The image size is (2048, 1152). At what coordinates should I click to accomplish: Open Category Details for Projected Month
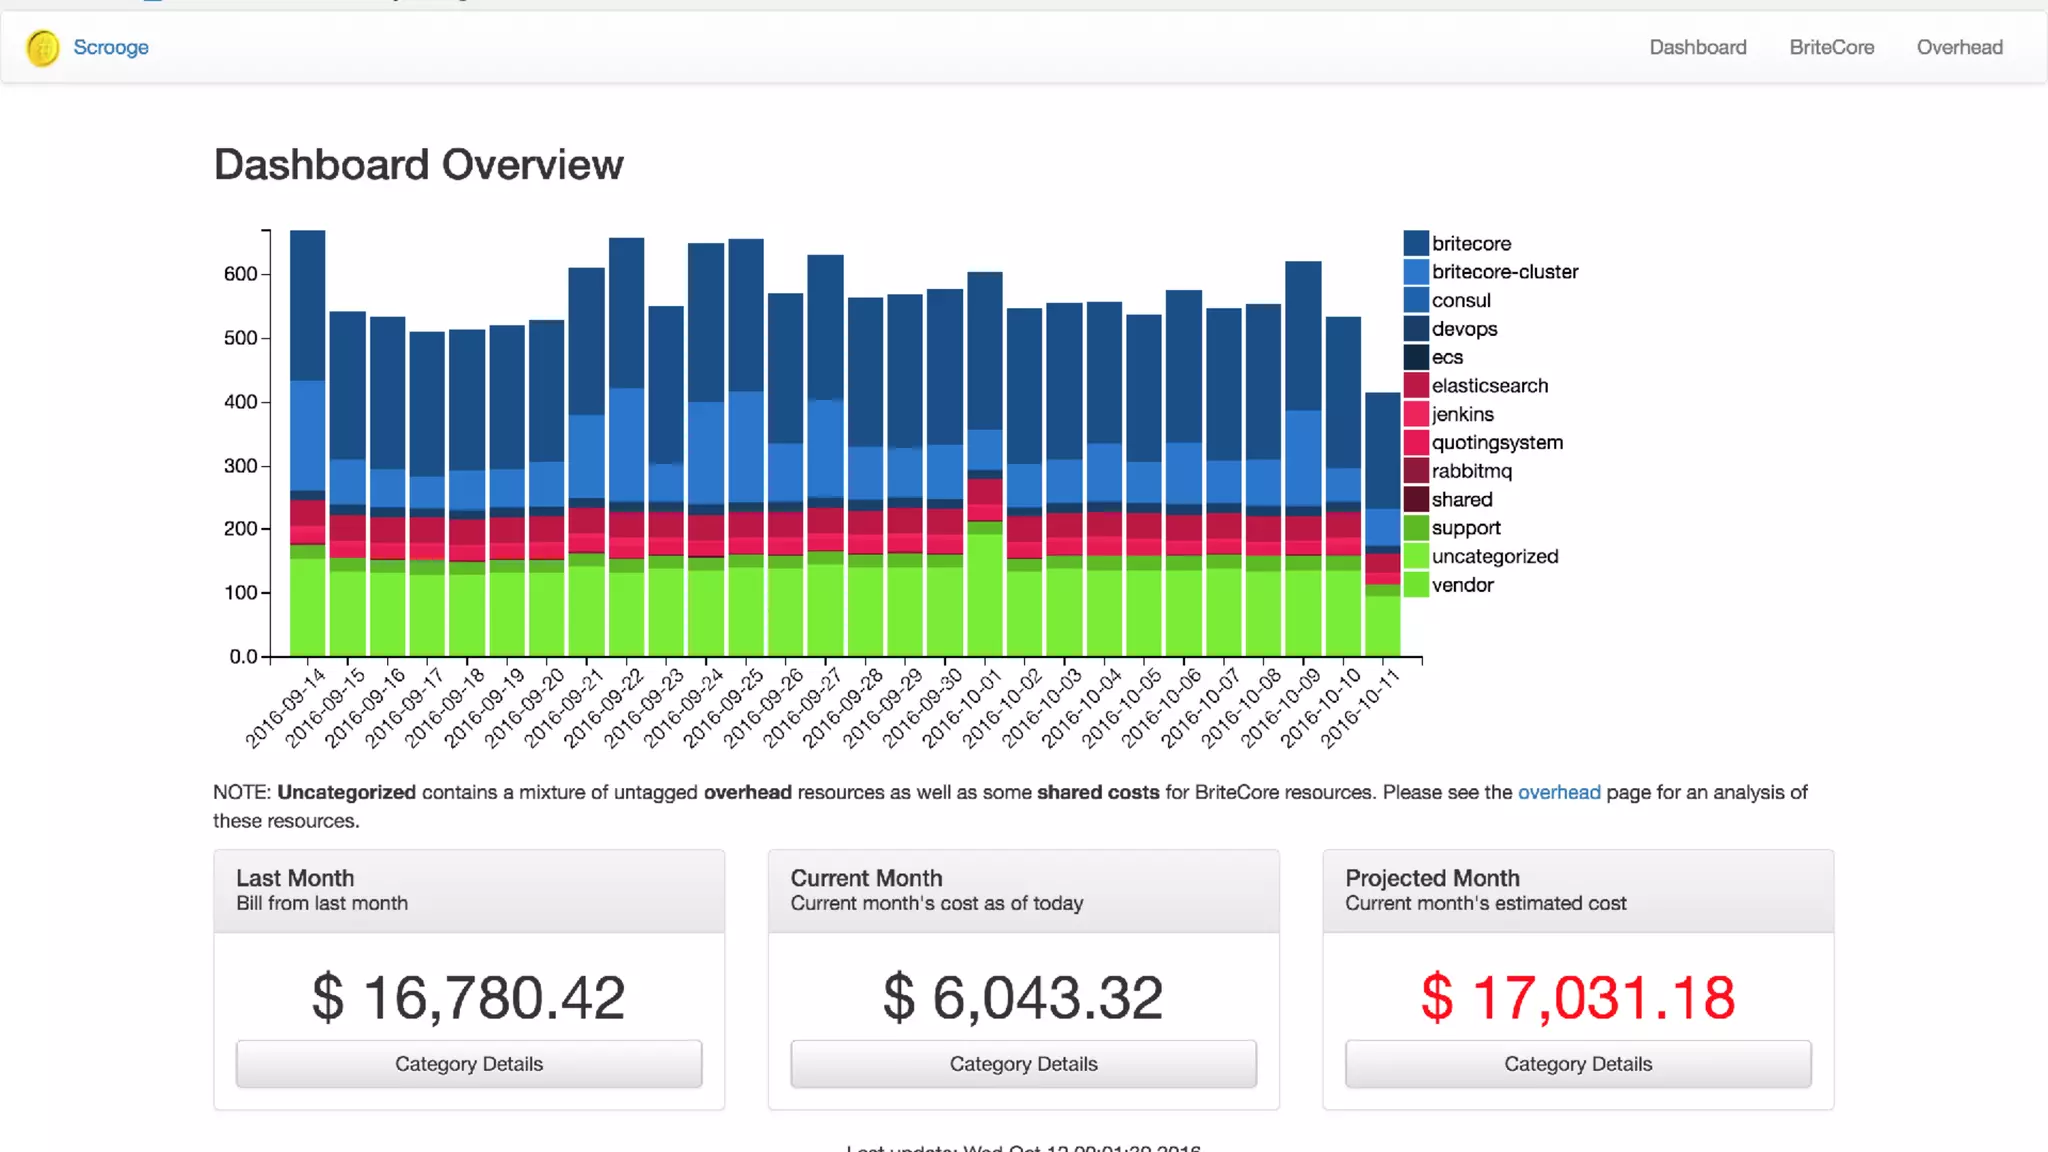1577,1064
